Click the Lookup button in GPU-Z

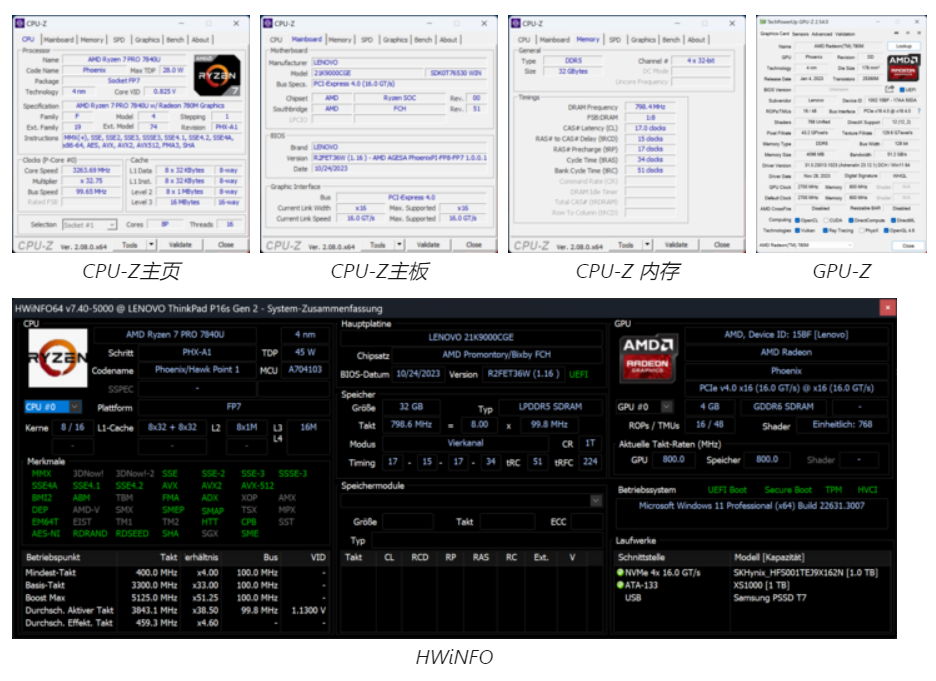point(904,46)
